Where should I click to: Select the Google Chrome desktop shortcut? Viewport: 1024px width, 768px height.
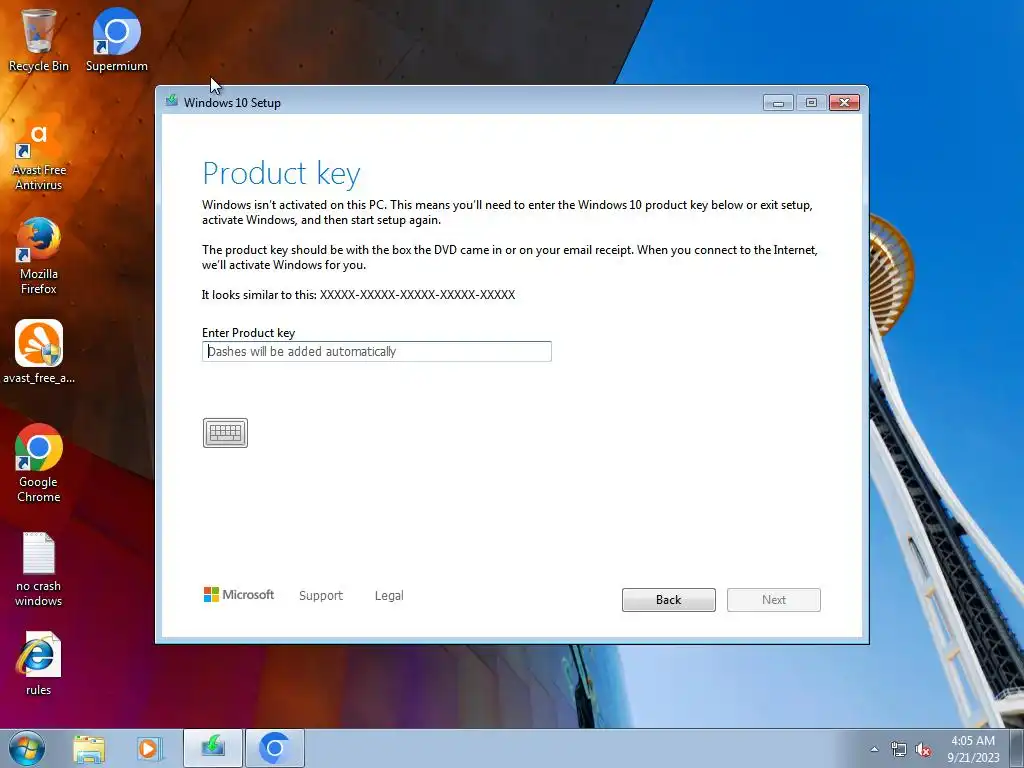(x=39, y=464)
